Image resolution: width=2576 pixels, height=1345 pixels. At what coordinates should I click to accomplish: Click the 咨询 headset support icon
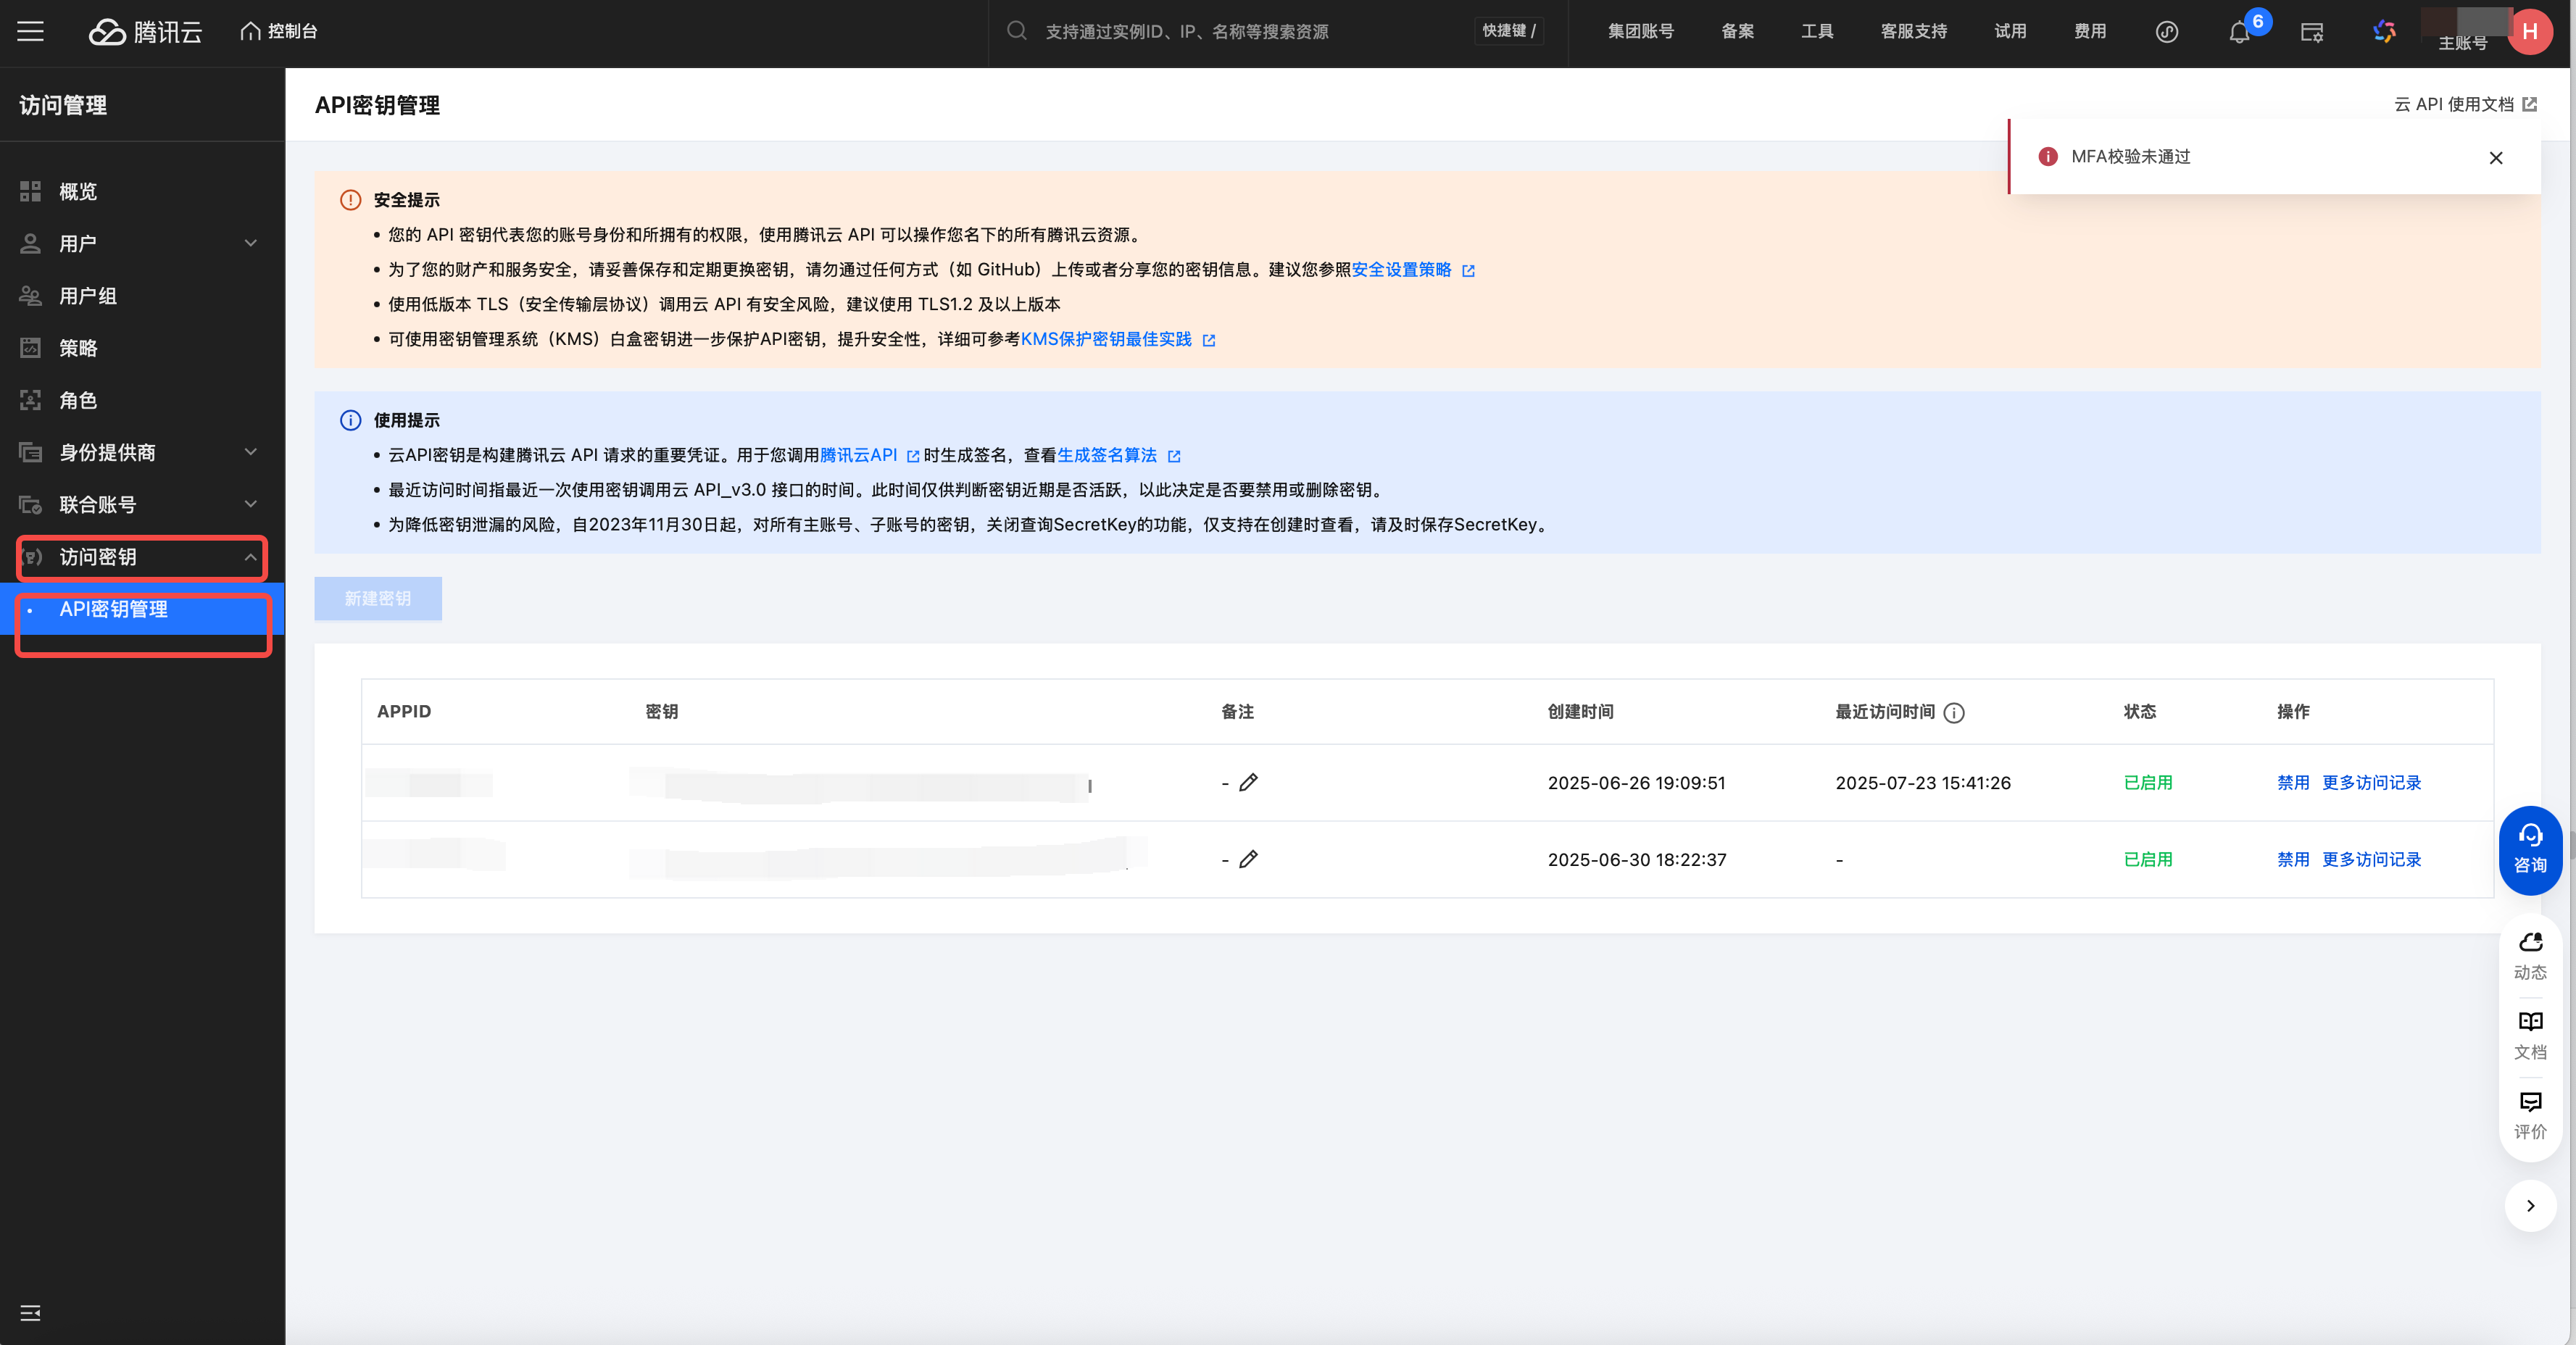point(2530,849)
